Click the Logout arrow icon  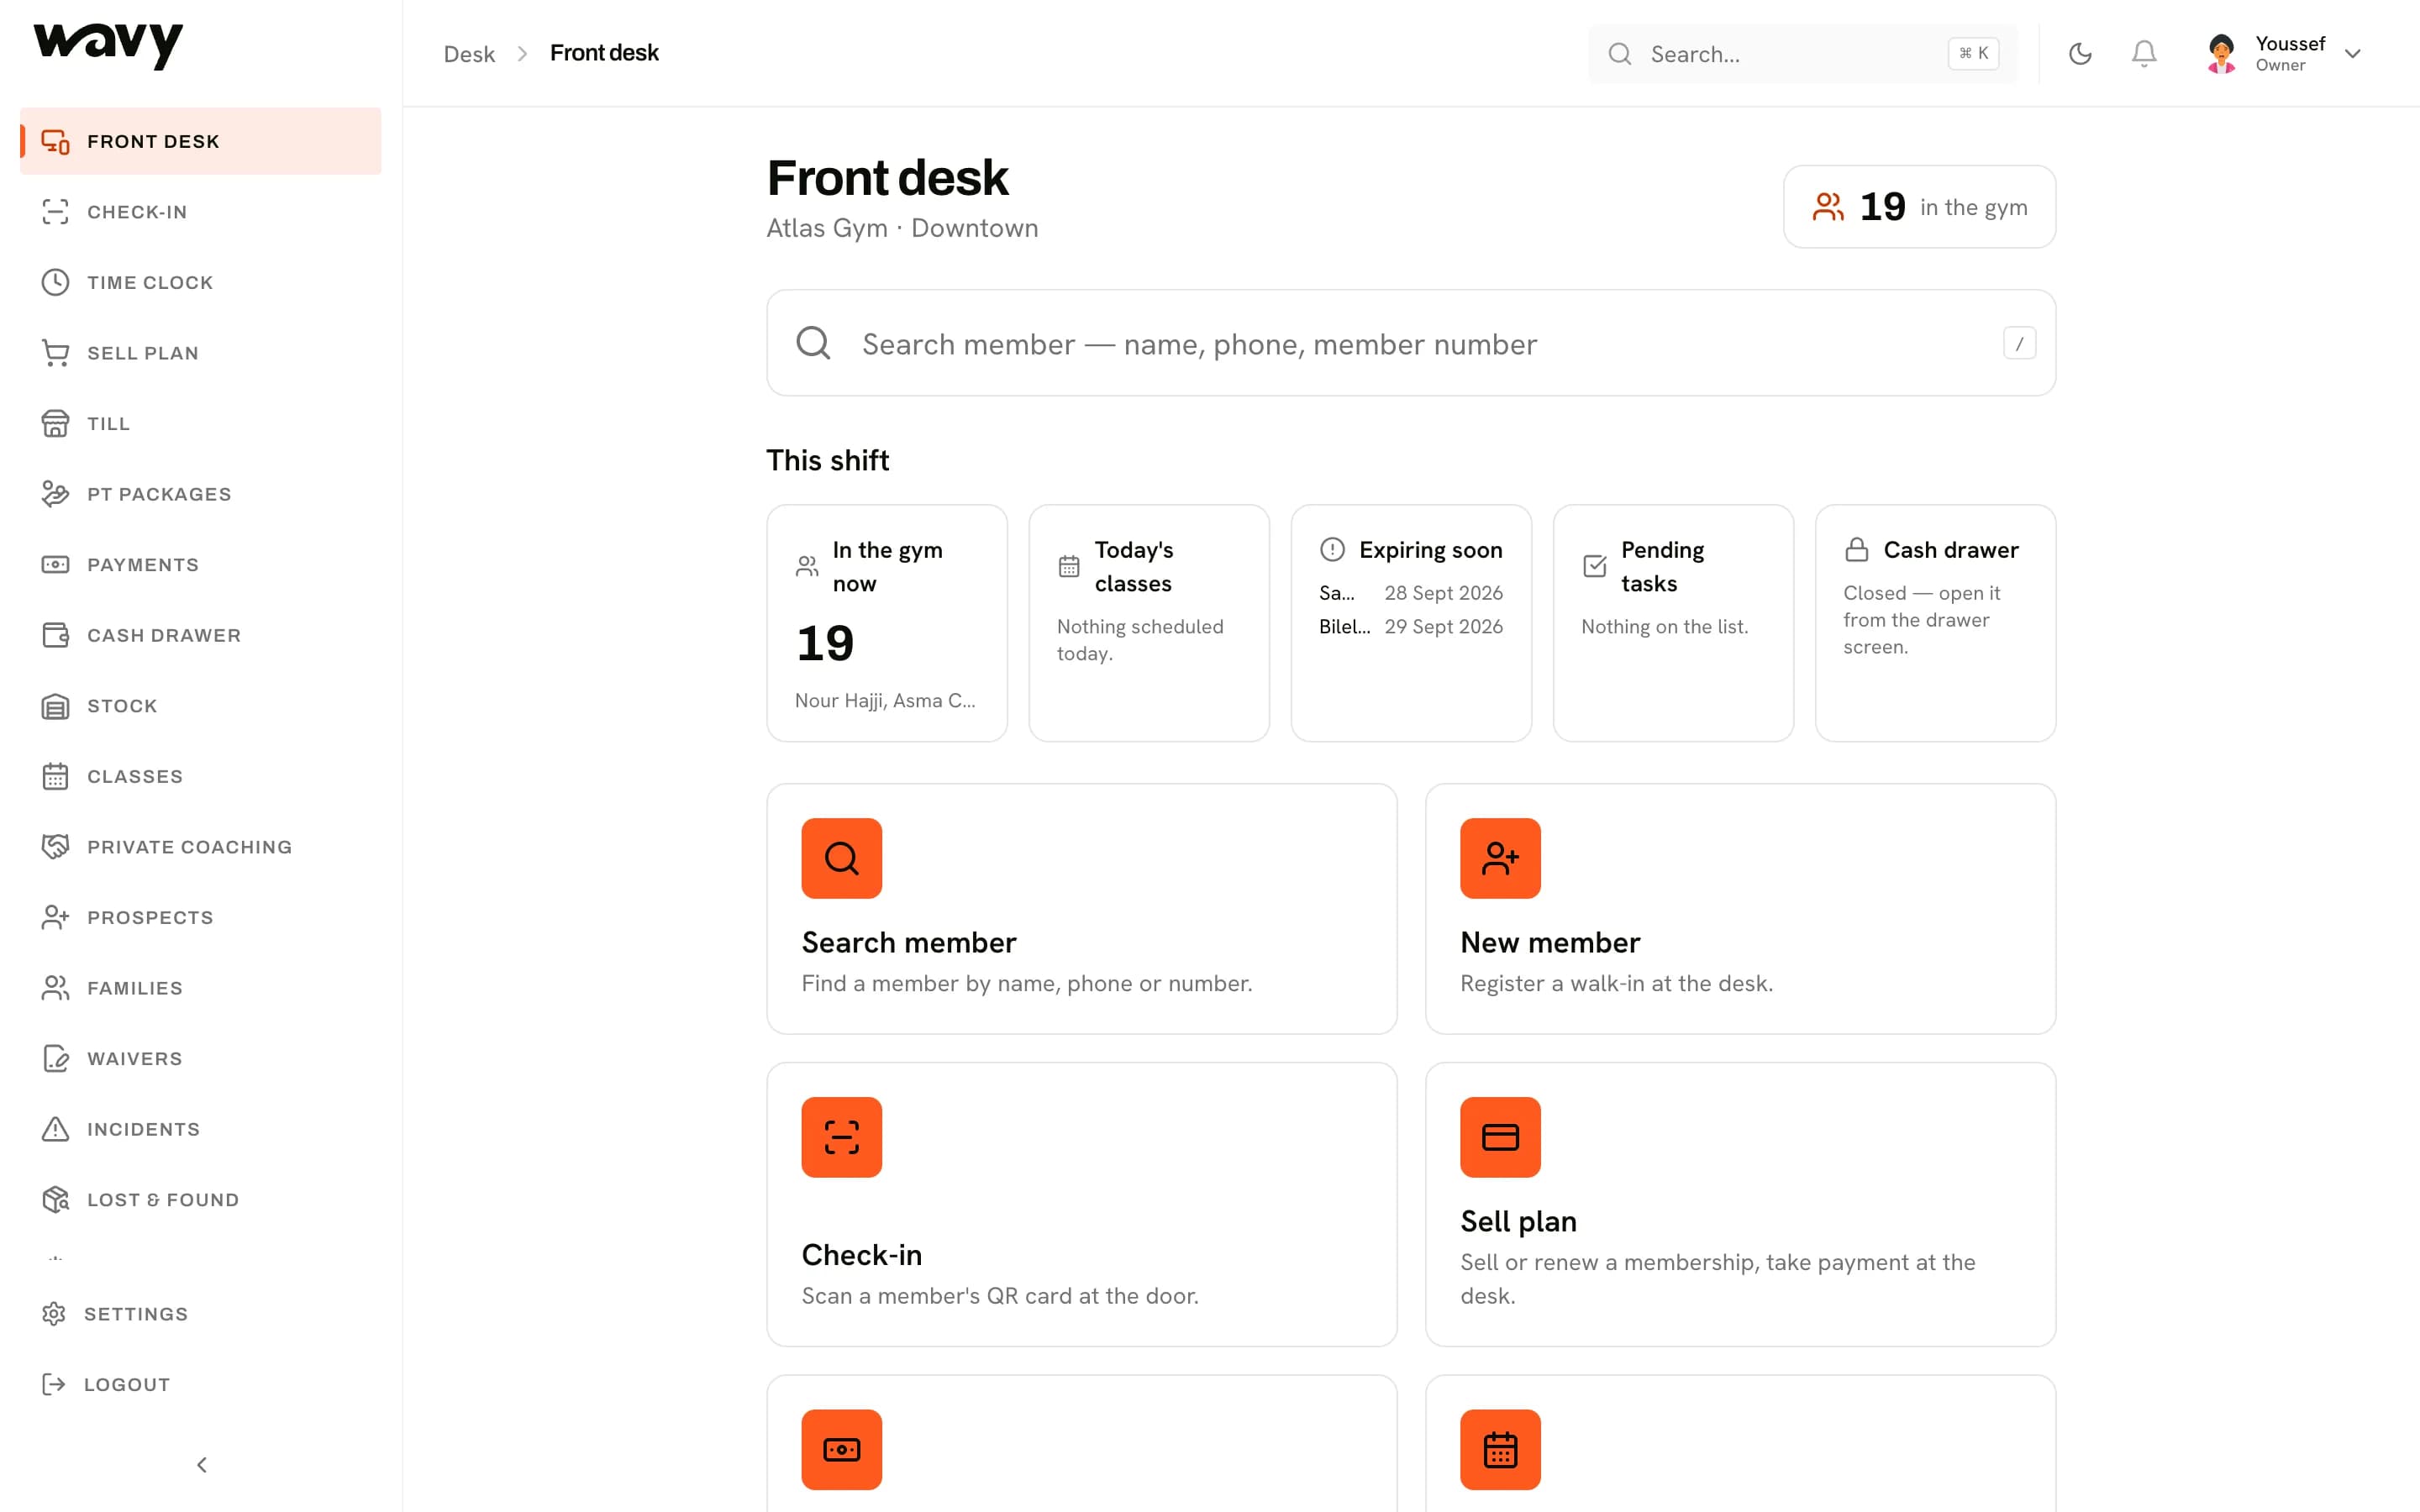pyautogui.click(x=54, y=1385)
